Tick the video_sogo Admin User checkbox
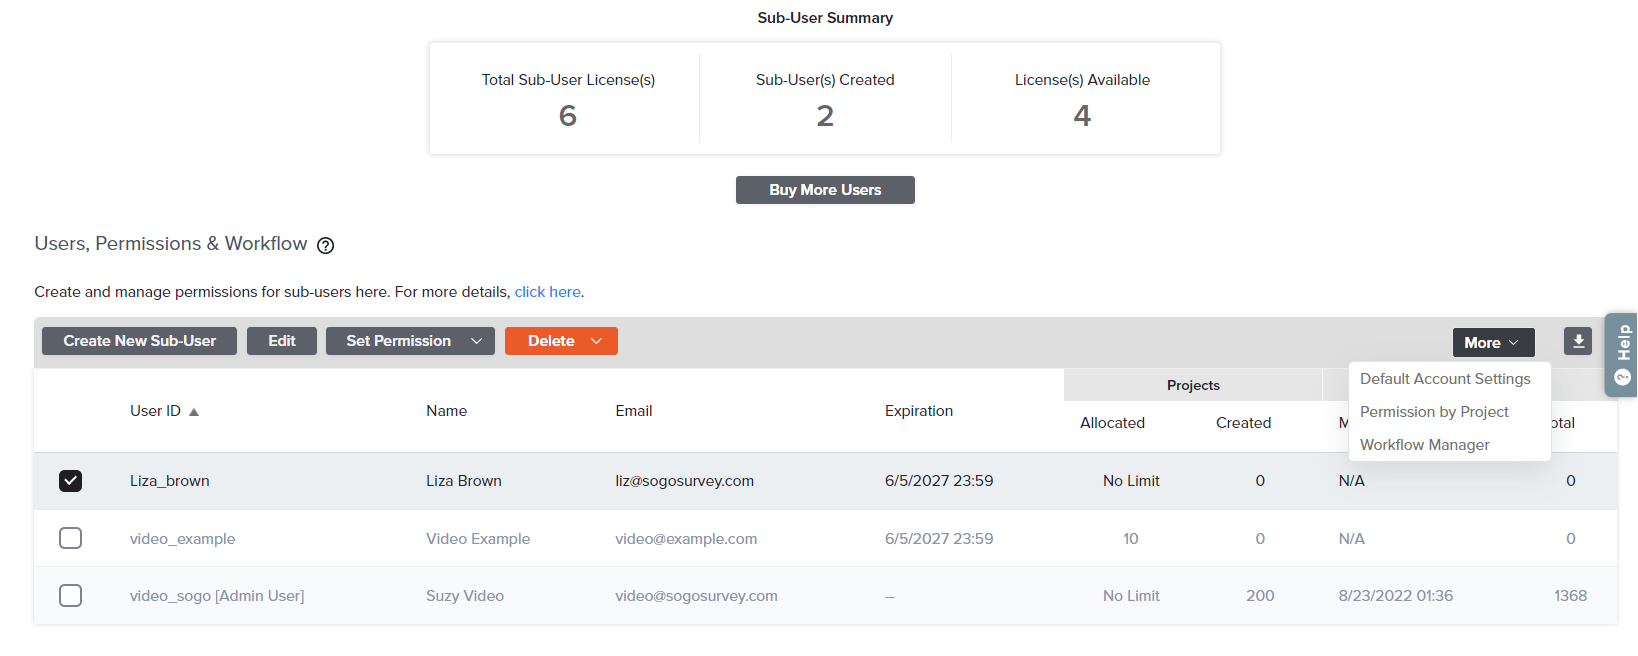 [x=70, y=596]
